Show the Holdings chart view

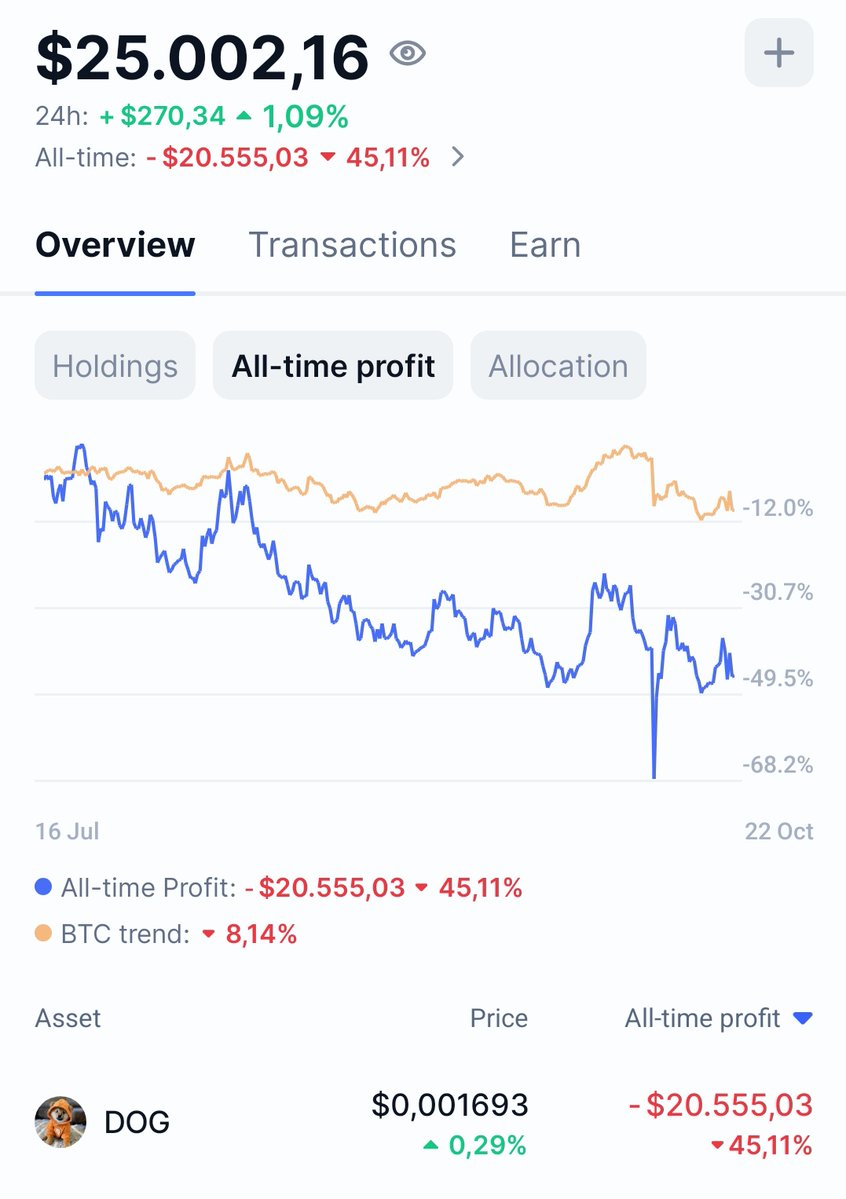[115, 366]
